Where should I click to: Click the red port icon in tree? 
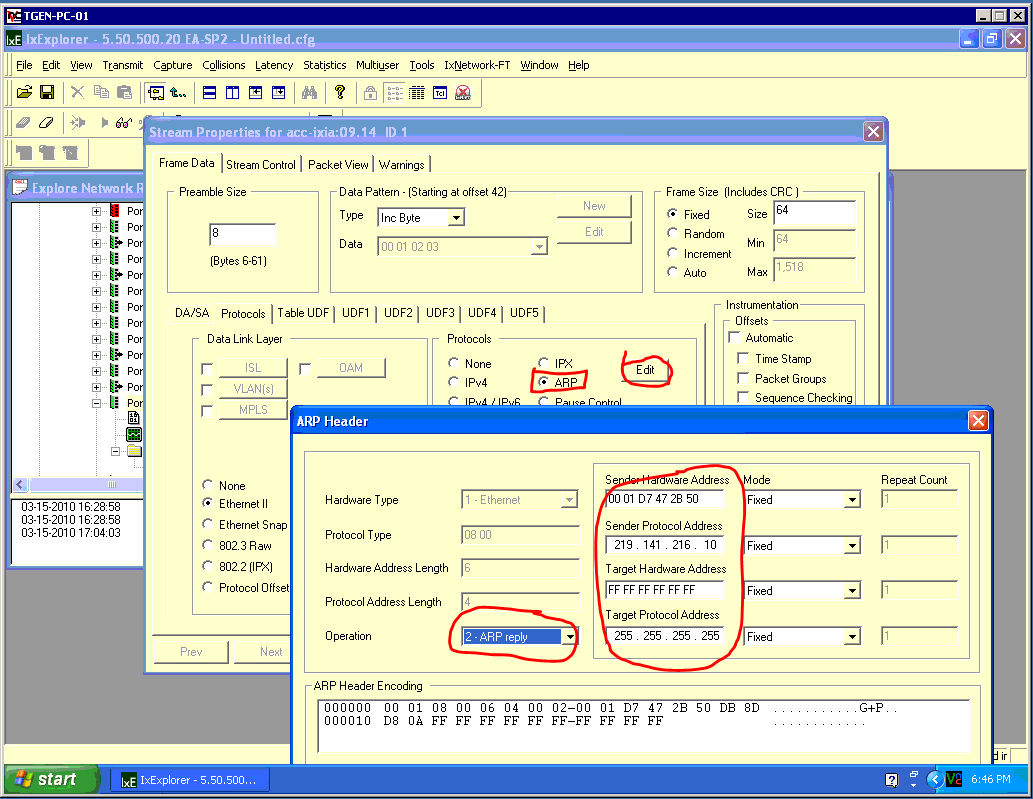115,211
